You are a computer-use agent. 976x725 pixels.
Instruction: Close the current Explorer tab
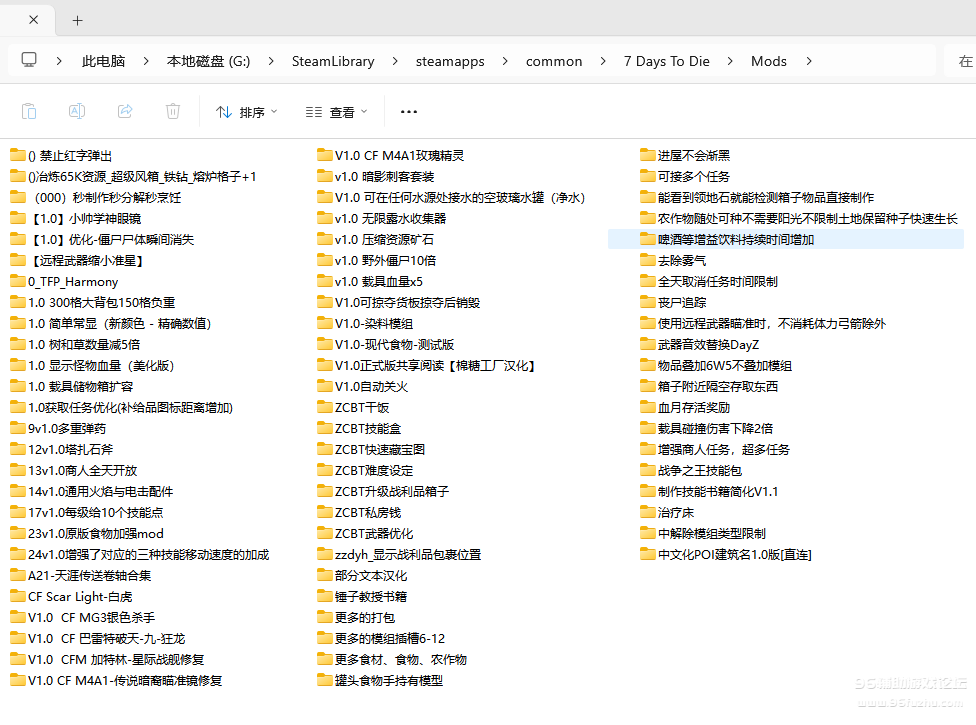[x=33, y=20]
